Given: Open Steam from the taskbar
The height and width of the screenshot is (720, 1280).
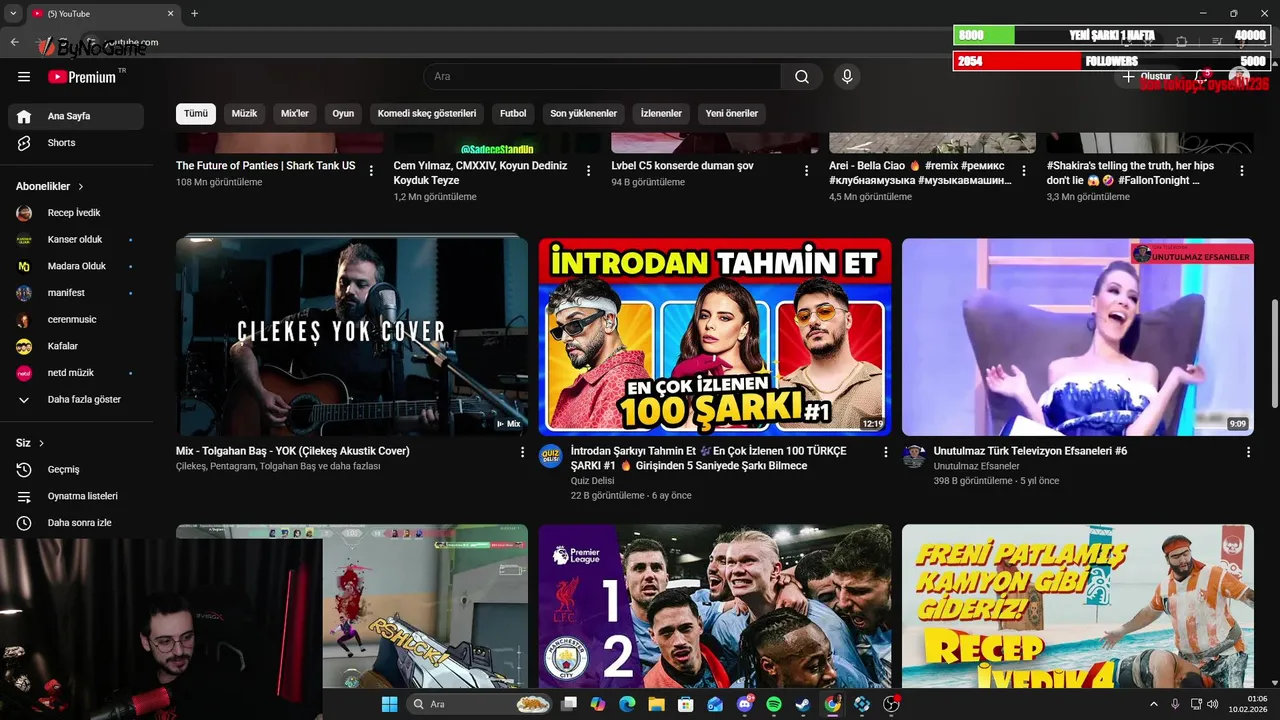Looking at the screenshot, I should 803,704.
